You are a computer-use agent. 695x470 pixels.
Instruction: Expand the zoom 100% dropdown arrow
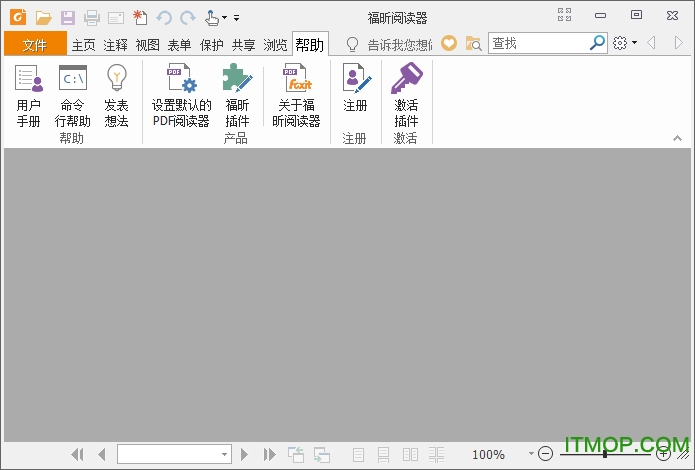[531, 454]
